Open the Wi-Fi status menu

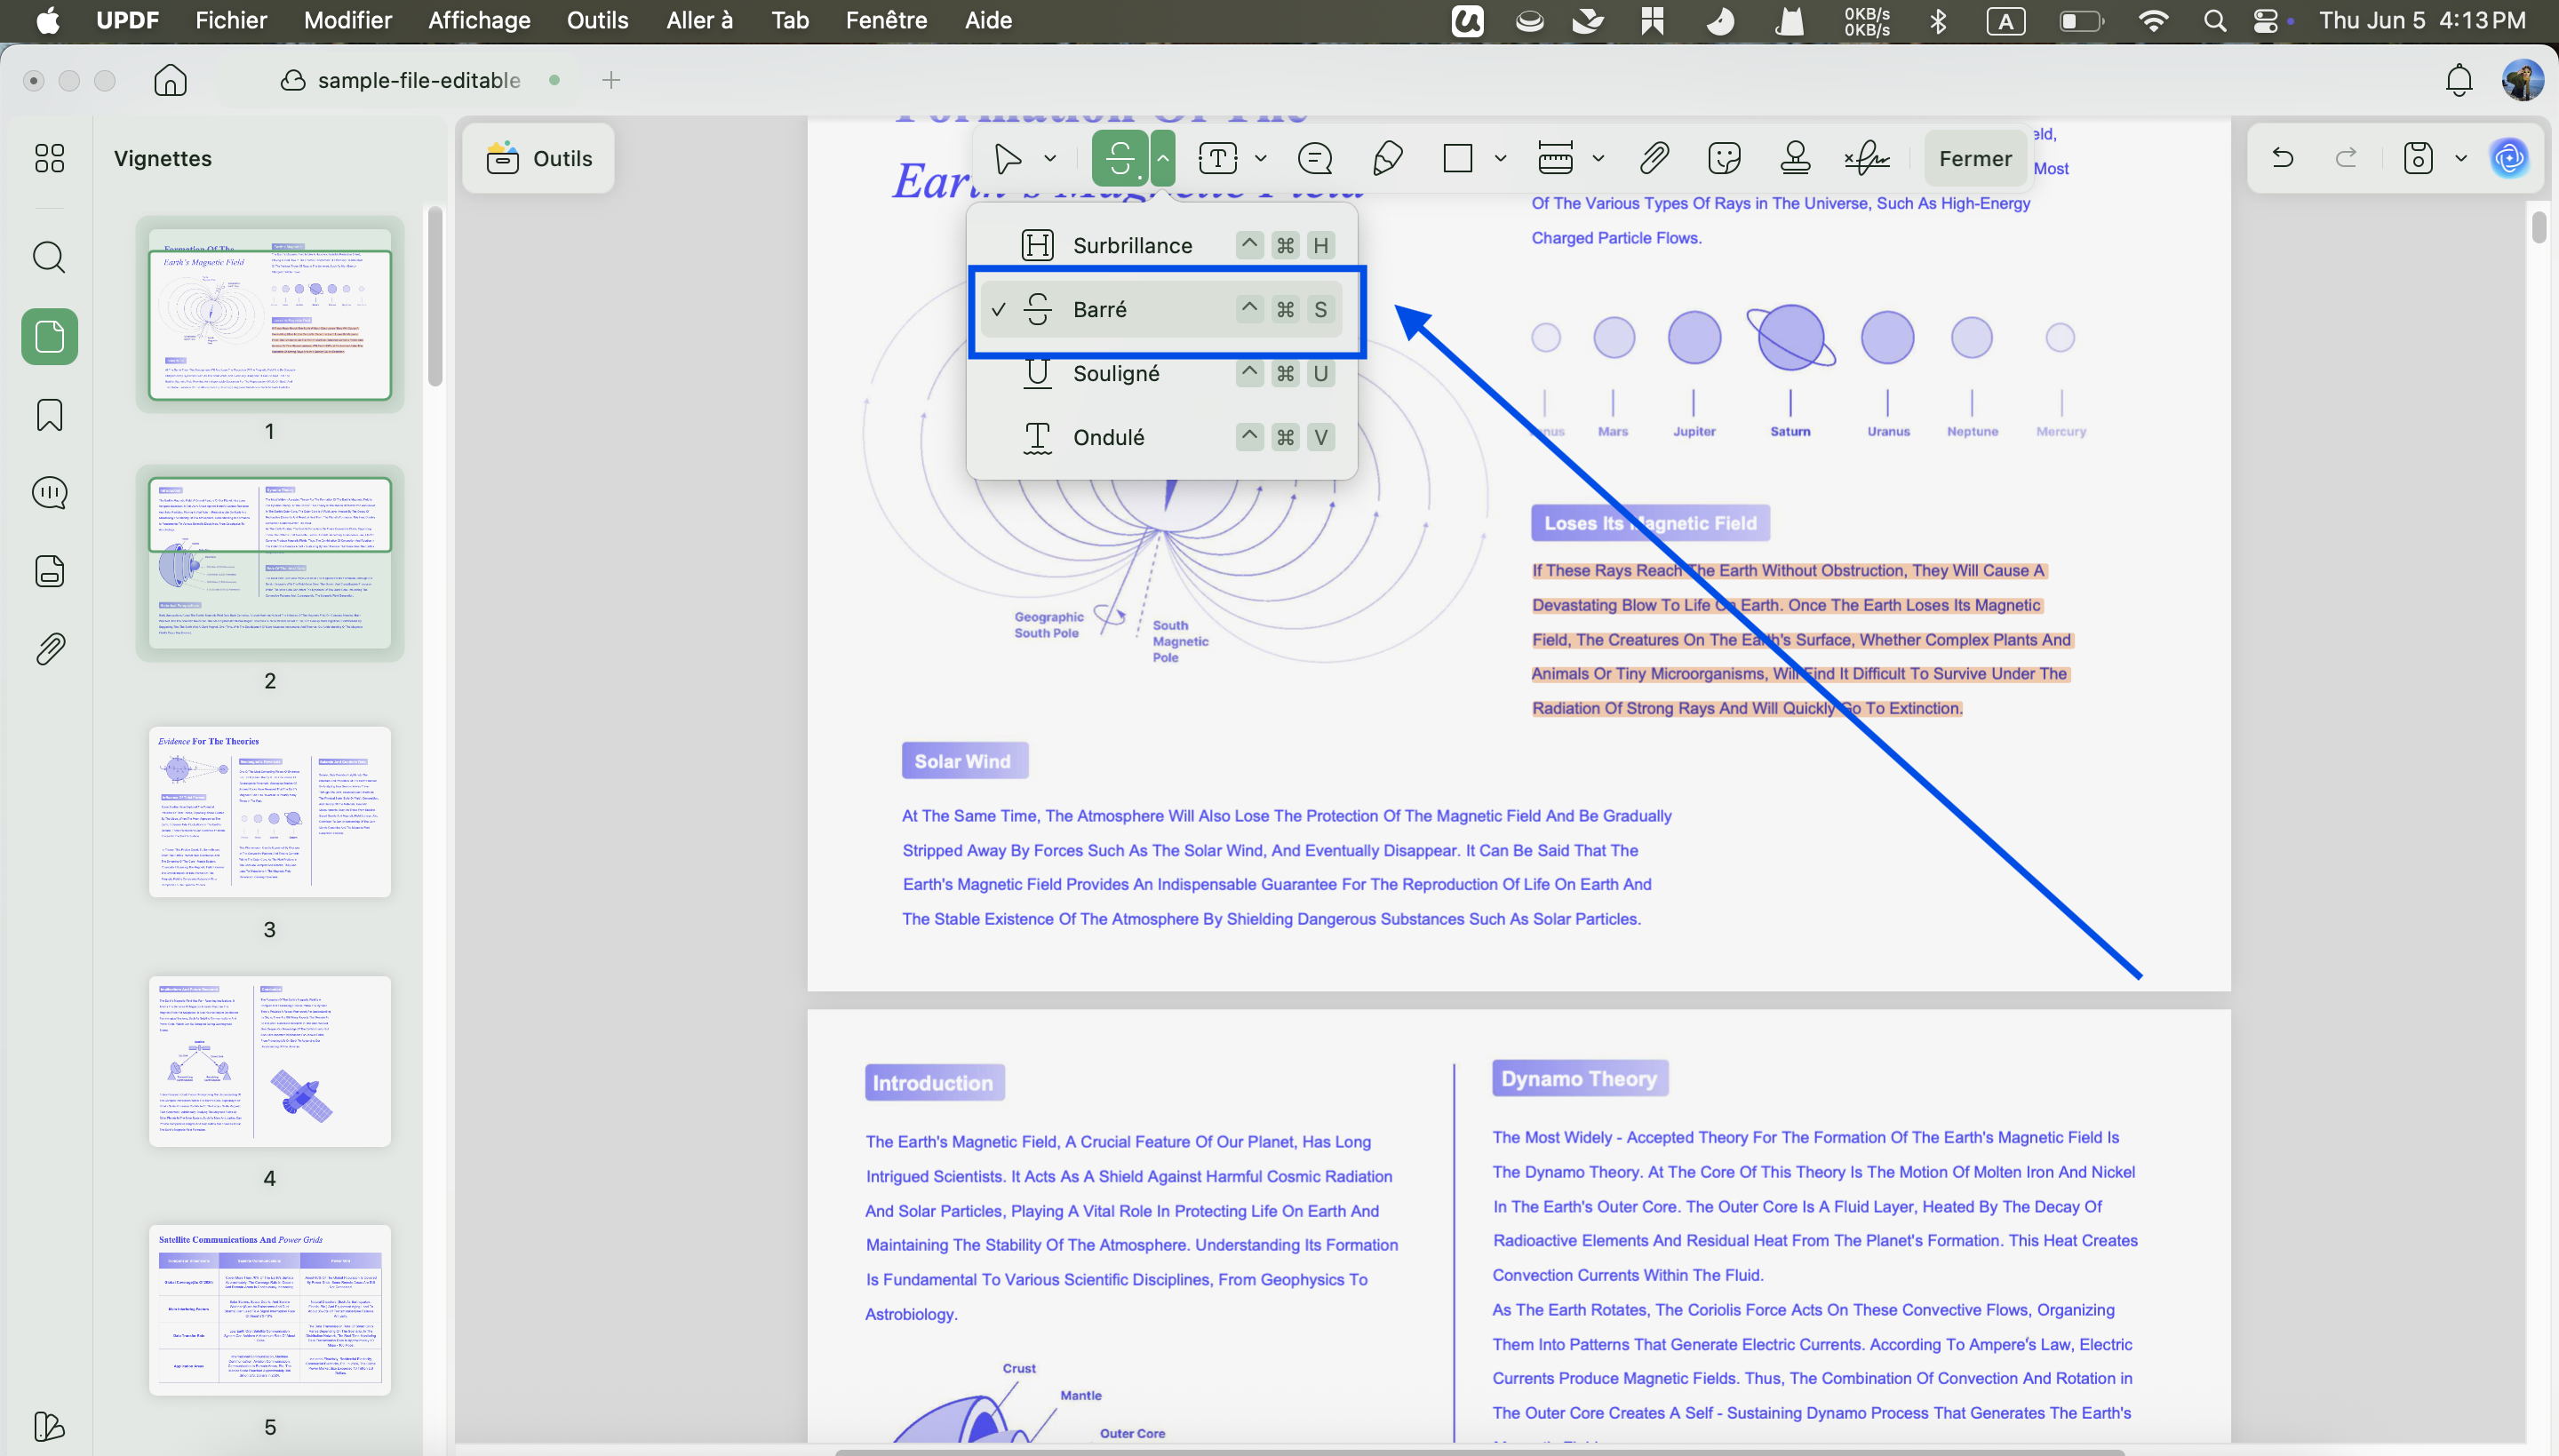click(x=2153, y=20)
